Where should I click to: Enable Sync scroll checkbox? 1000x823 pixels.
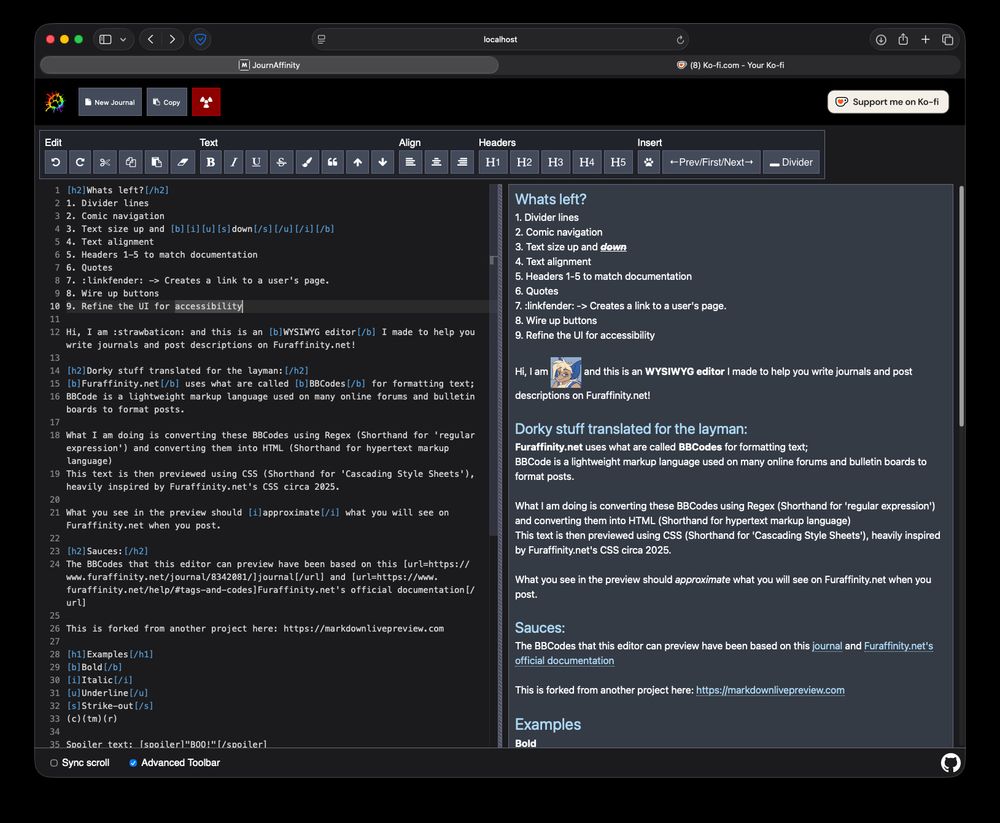[54, 762]
